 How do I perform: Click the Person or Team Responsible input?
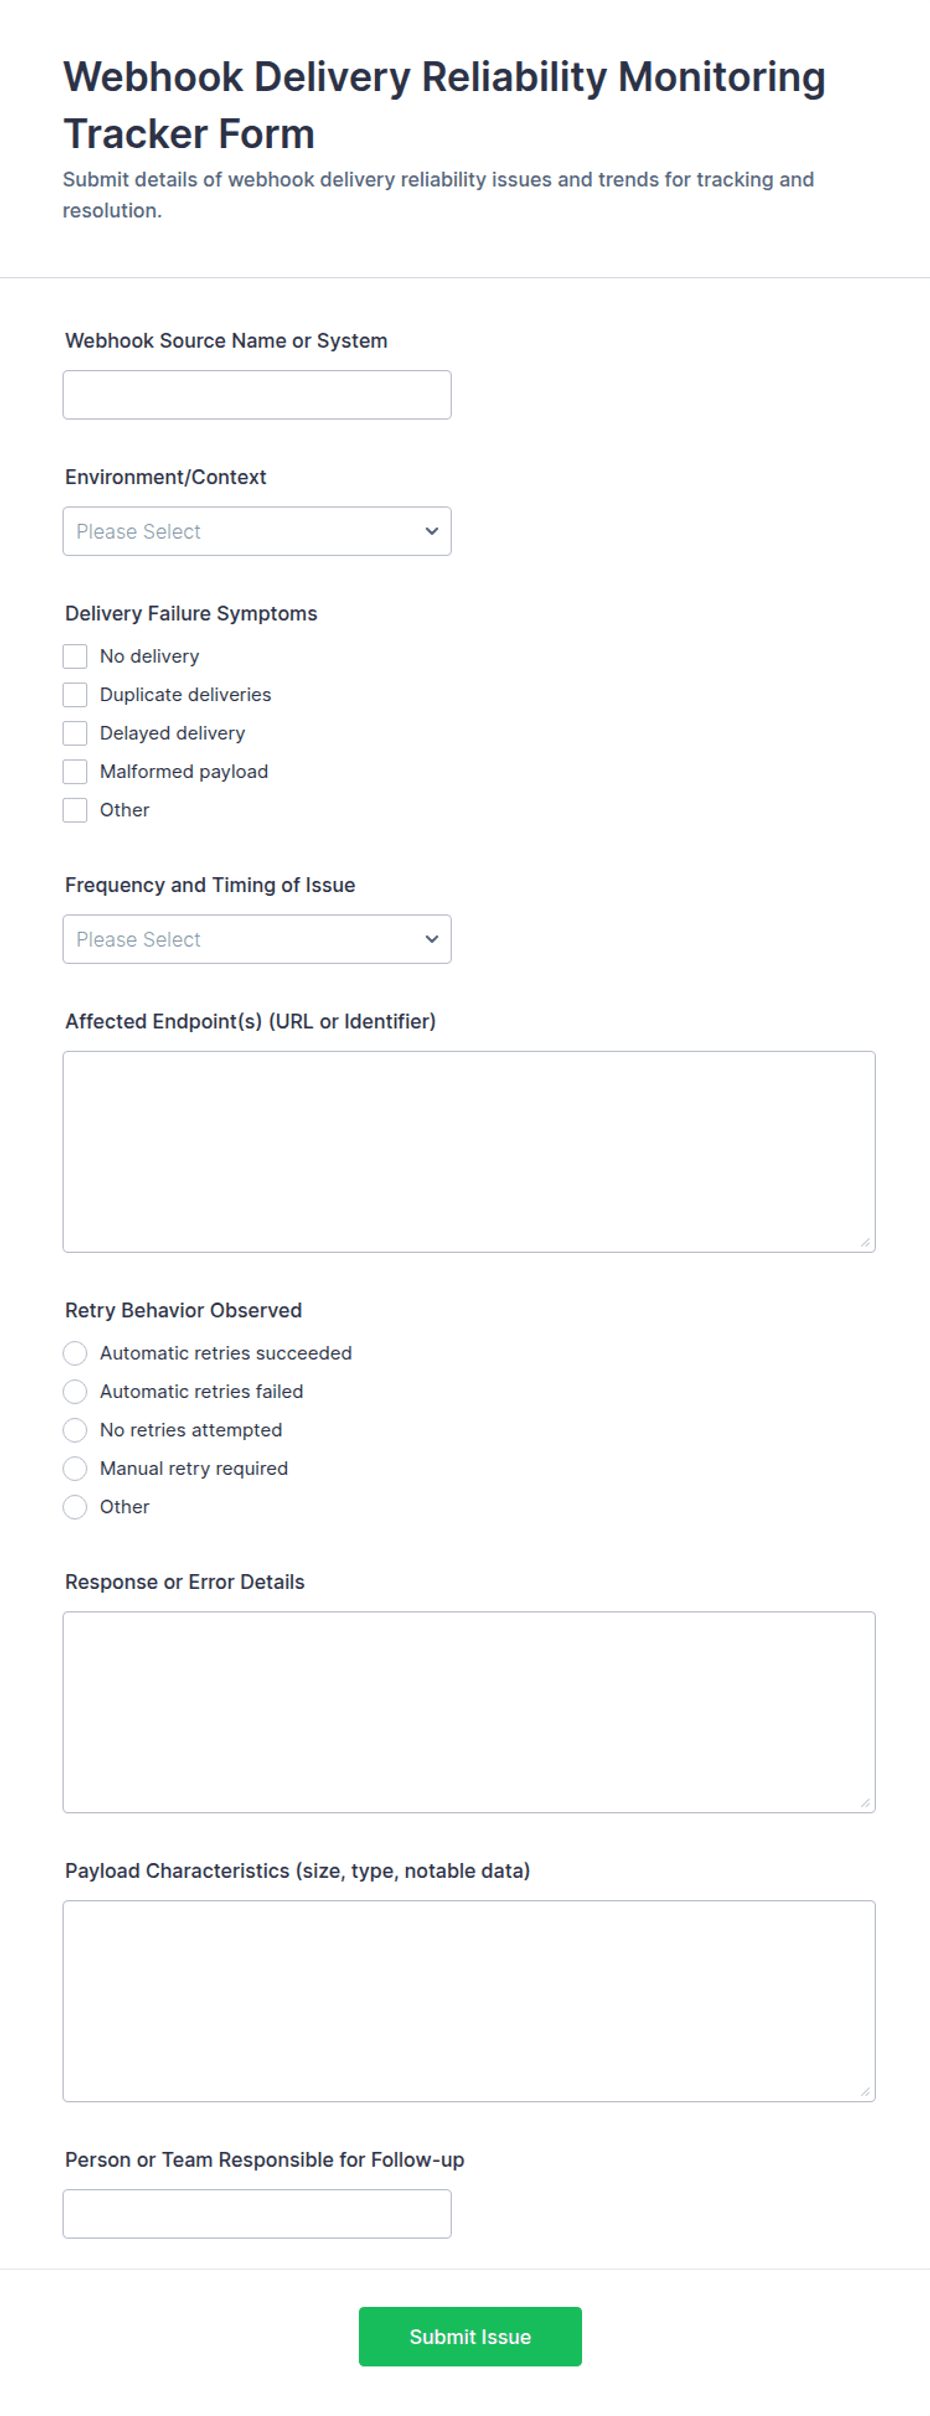(257, 2214)
